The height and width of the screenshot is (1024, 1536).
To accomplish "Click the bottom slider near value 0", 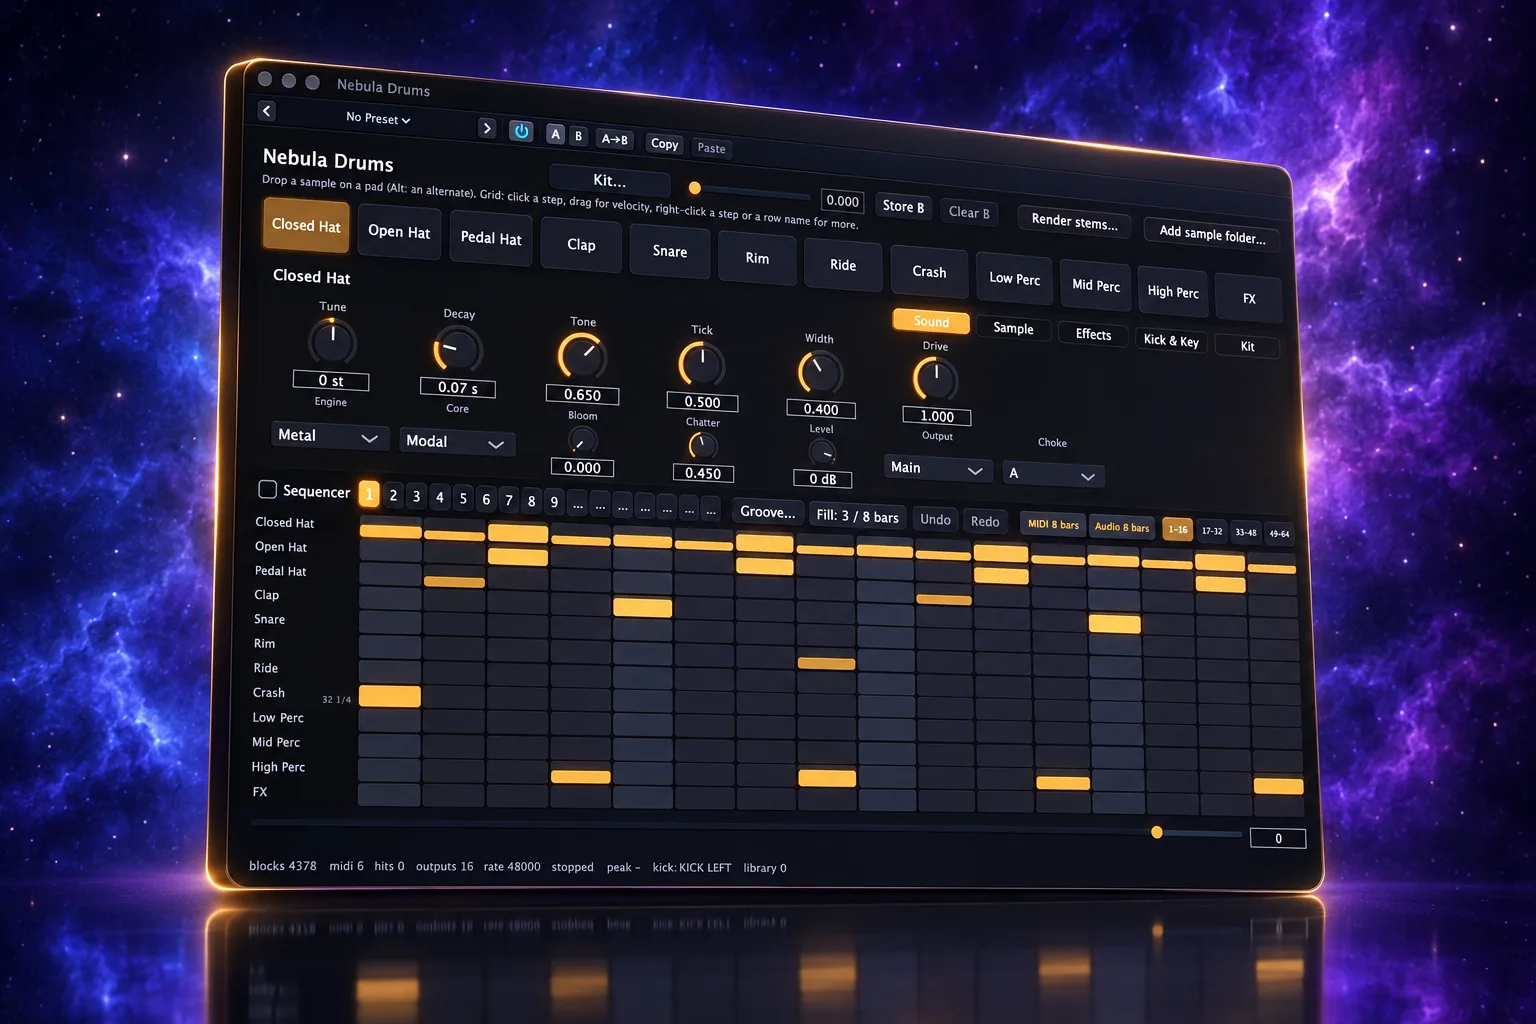I will tap(746, 827).
